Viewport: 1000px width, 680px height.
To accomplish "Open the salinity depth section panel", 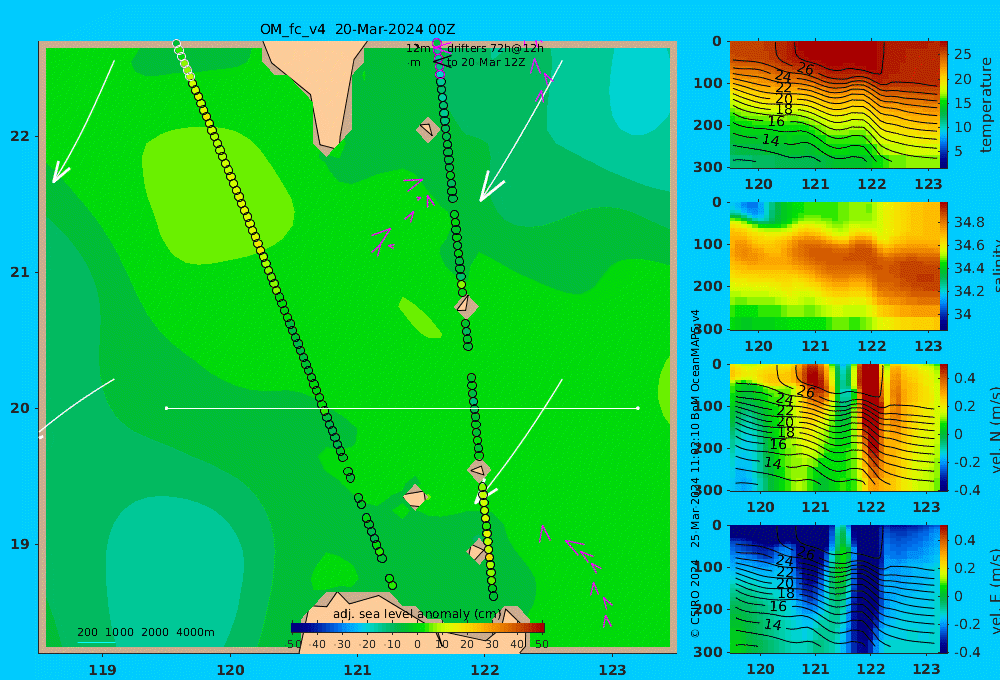I will click(x=834, y=266).
